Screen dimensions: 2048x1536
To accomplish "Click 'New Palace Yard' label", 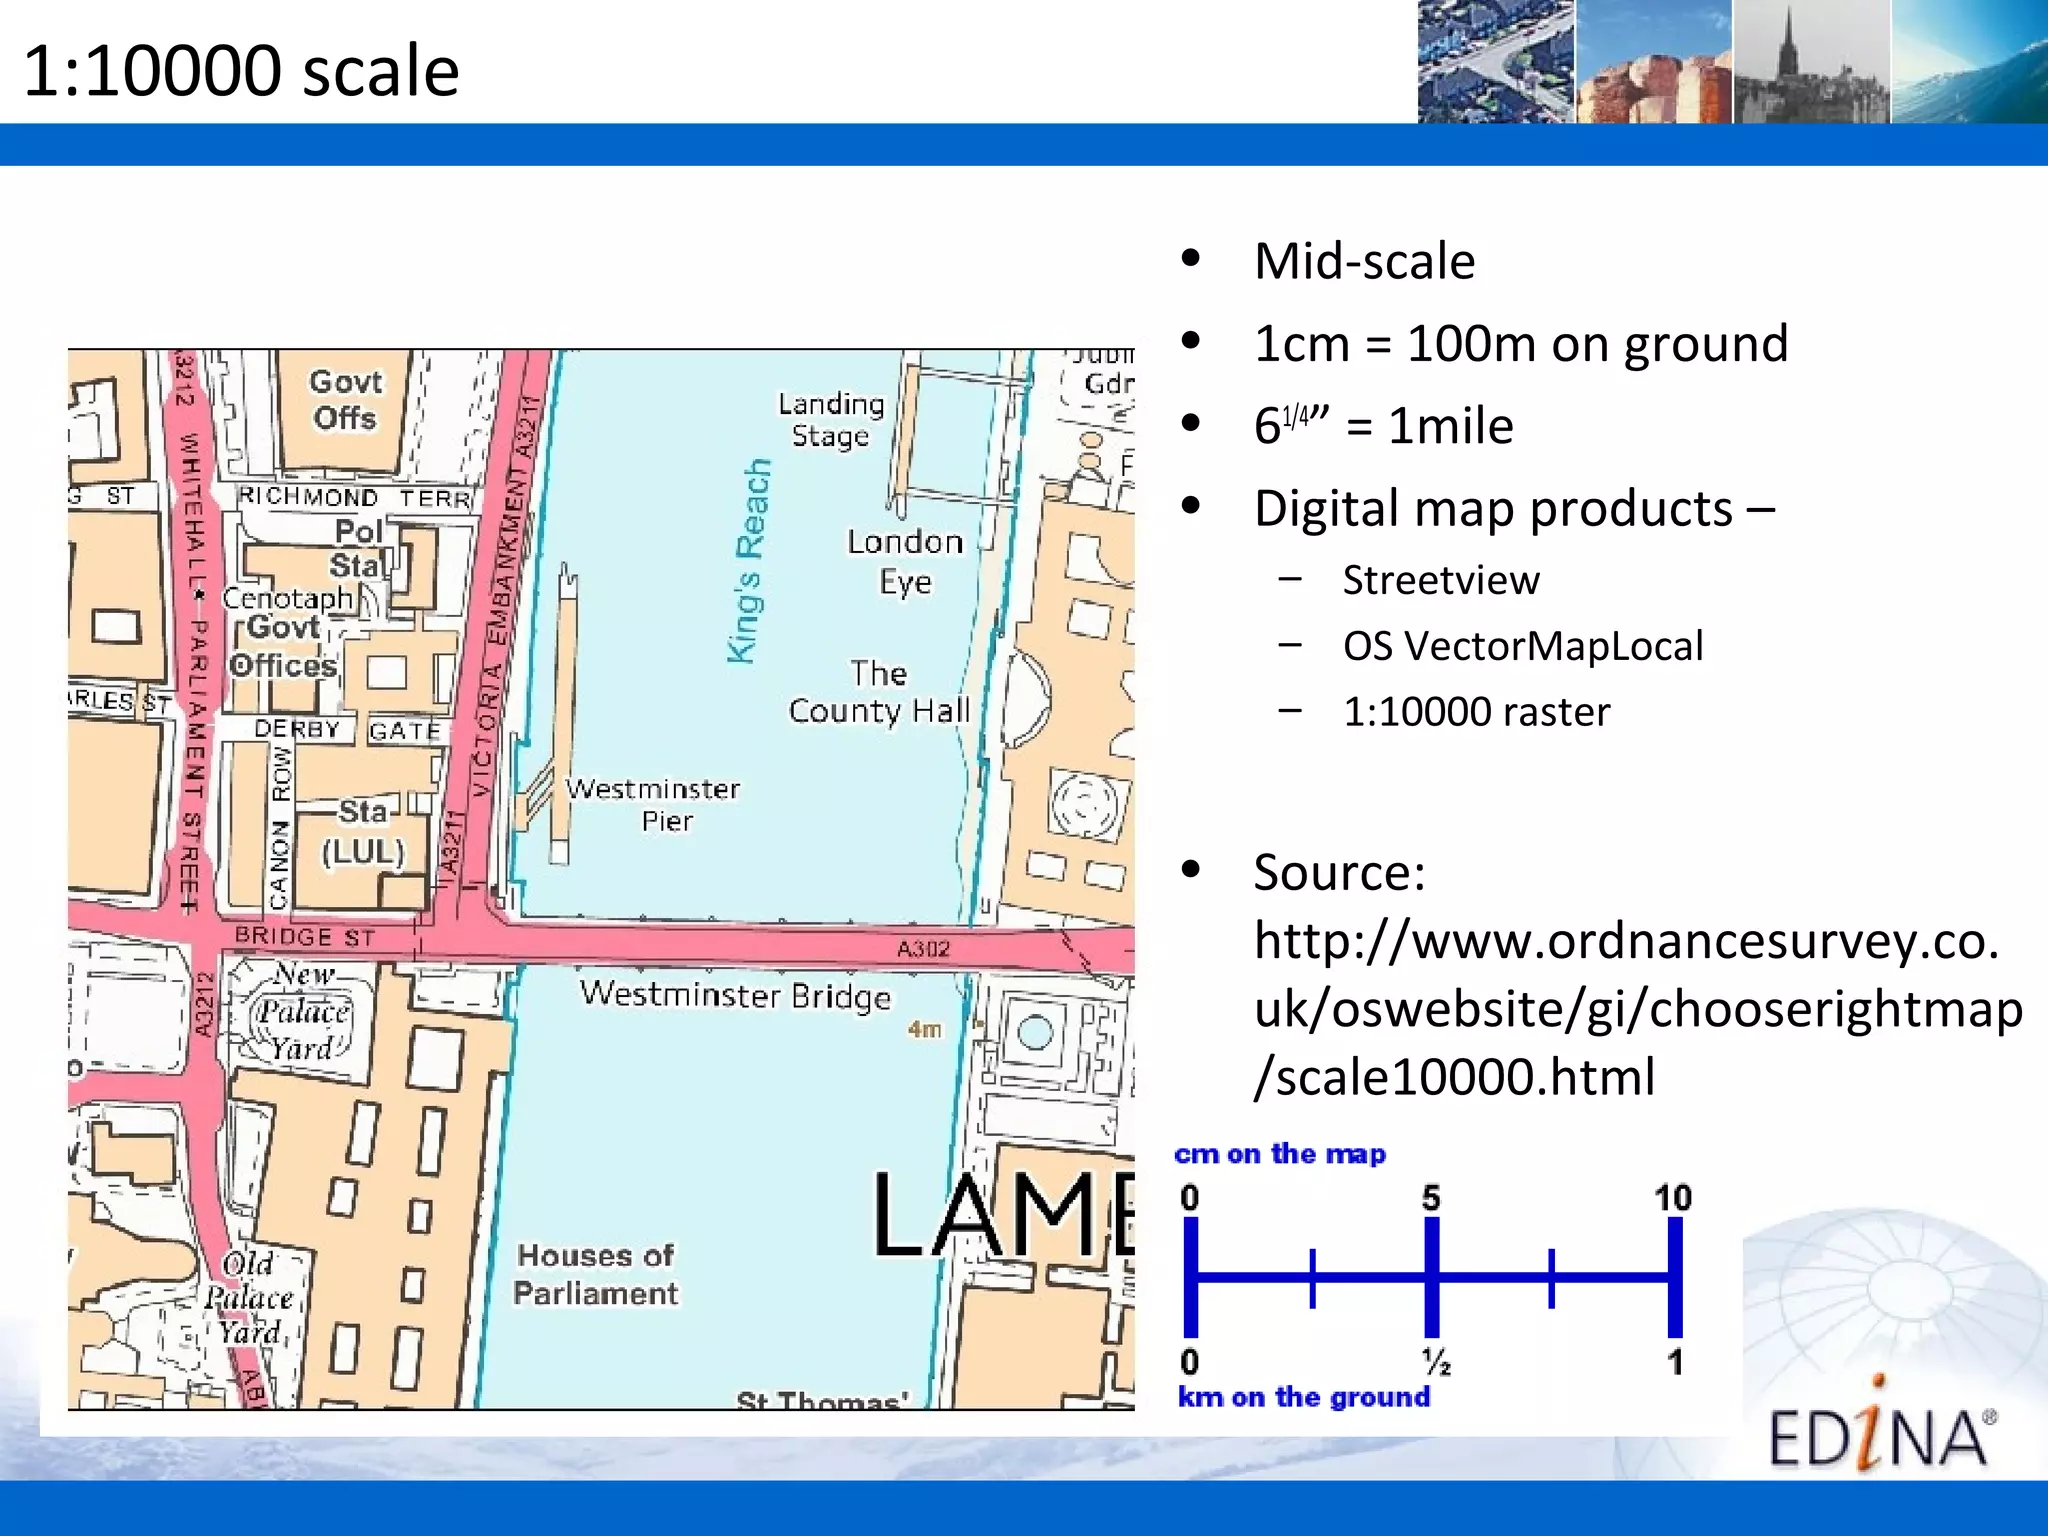I will [x=303, y=1011].
